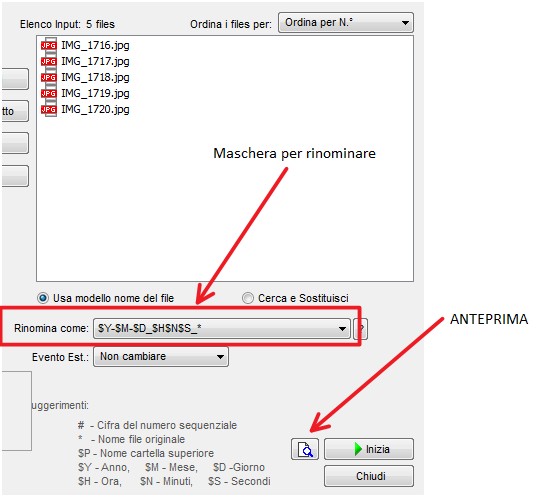
Task: Select file IMG_1717.jpg in the list
Action: tap(95, 61)
